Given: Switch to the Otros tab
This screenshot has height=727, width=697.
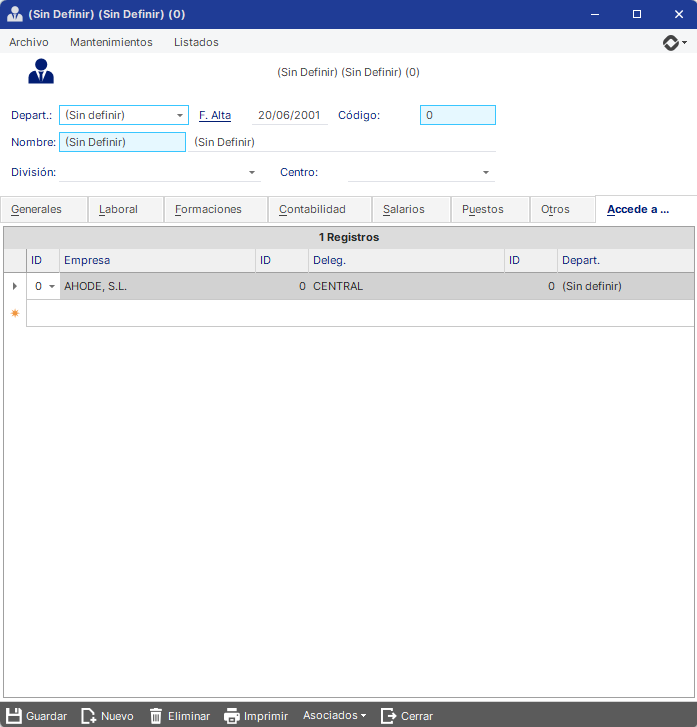Looking at the screenshot, I should click(x=563, y=209).
